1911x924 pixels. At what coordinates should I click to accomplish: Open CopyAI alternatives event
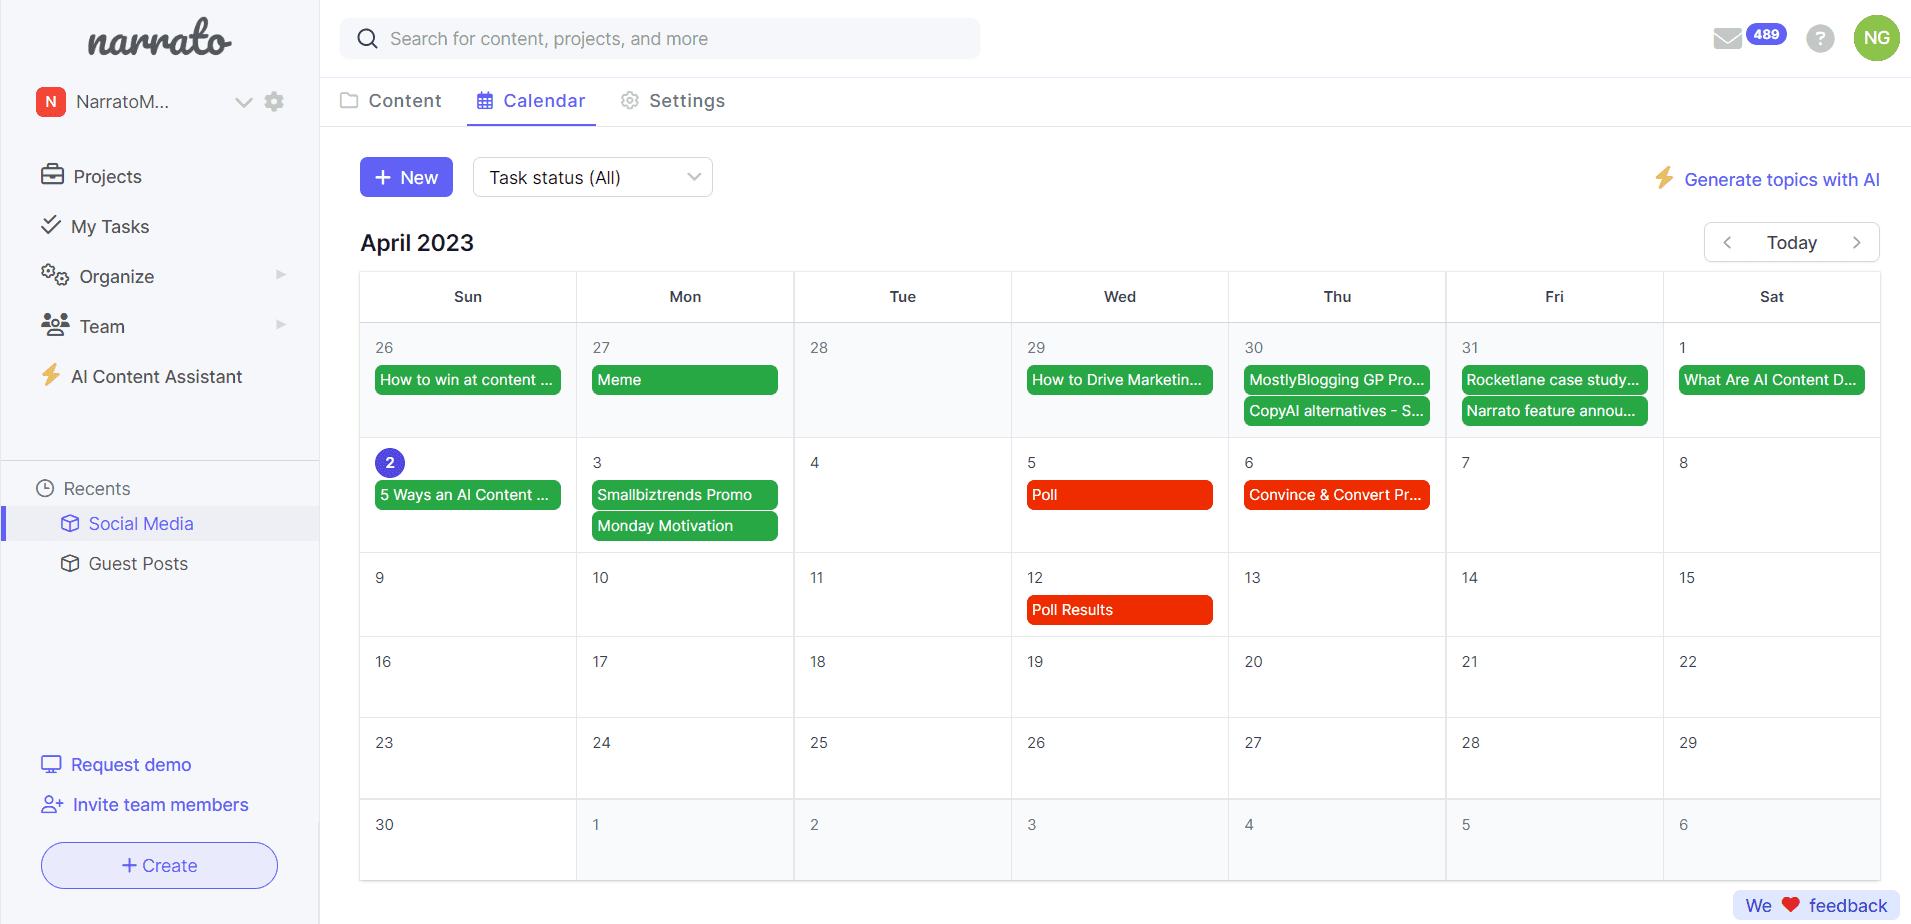coord(1336,411)
